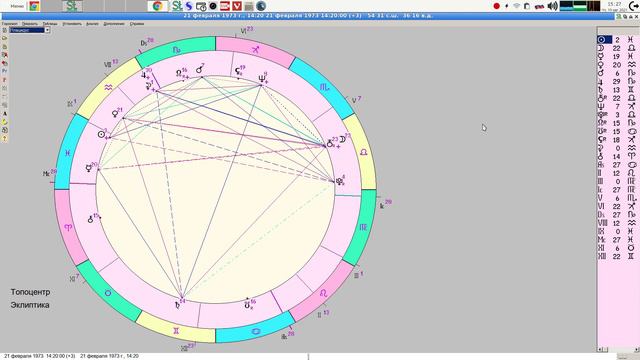
Task: Click the Wi-Fi network tray icon
Action: pos(516,6)
